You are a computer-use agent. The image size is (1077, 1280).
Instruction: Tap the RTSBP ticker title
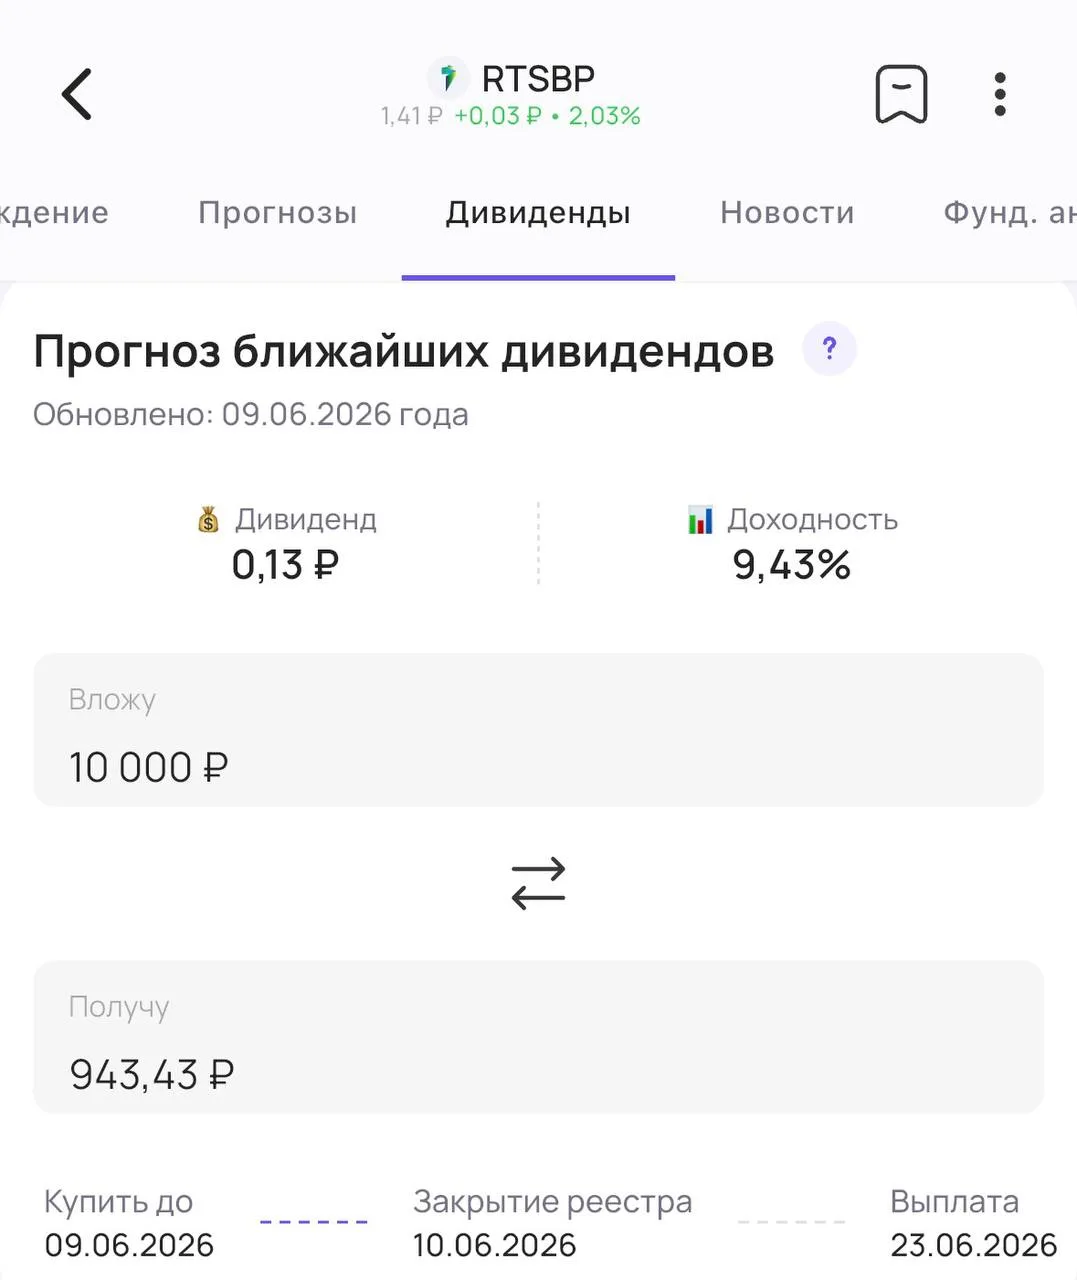[538, 78]
